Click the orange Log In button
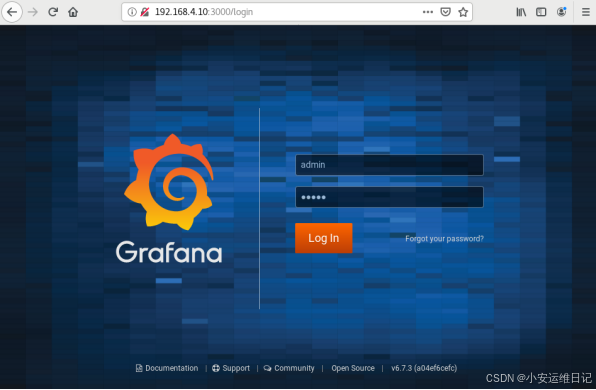Viewport: 596px width, 390px height. point(323,238)
